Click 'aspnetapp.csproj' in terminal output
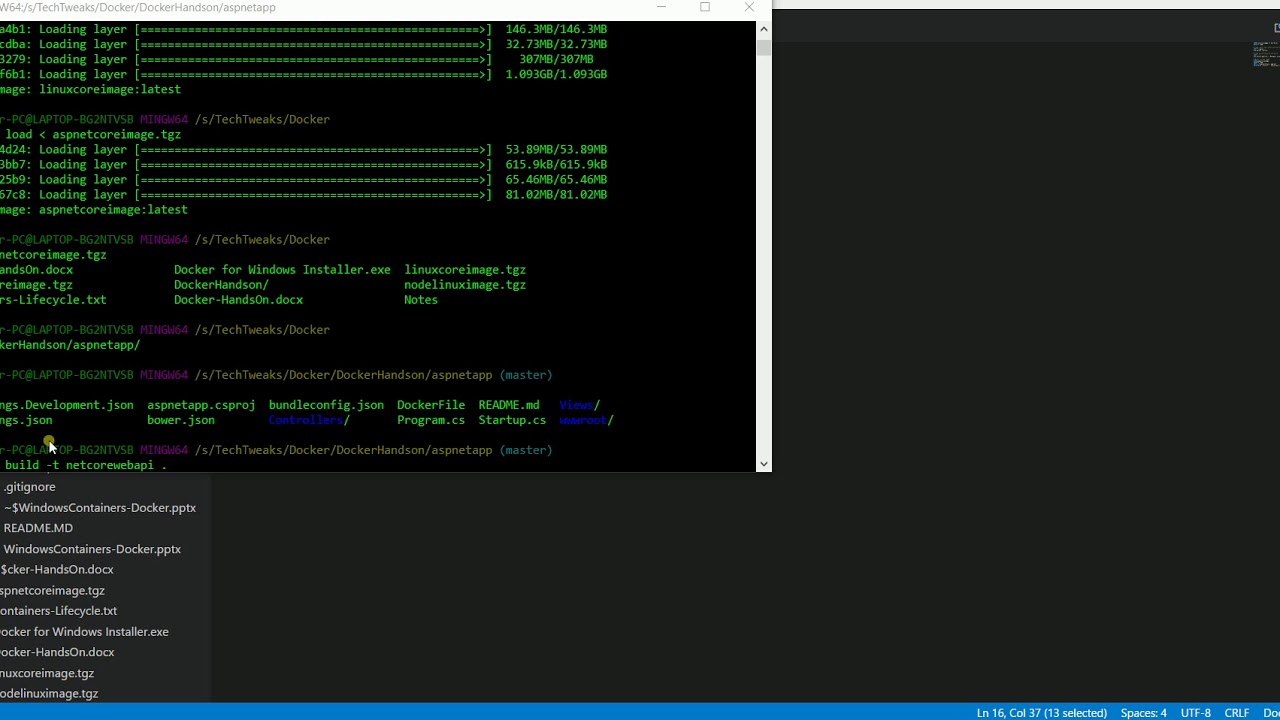Screen dimensions: 1280x720 (x=201, y=405)
